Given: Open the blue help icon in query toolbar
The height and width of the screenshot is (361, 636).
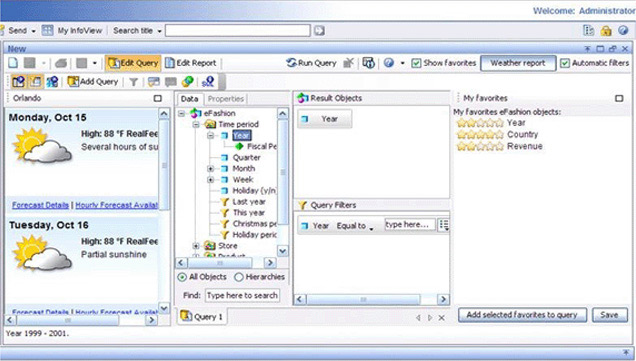Looking at the screenshot, I should pos(389,63).
